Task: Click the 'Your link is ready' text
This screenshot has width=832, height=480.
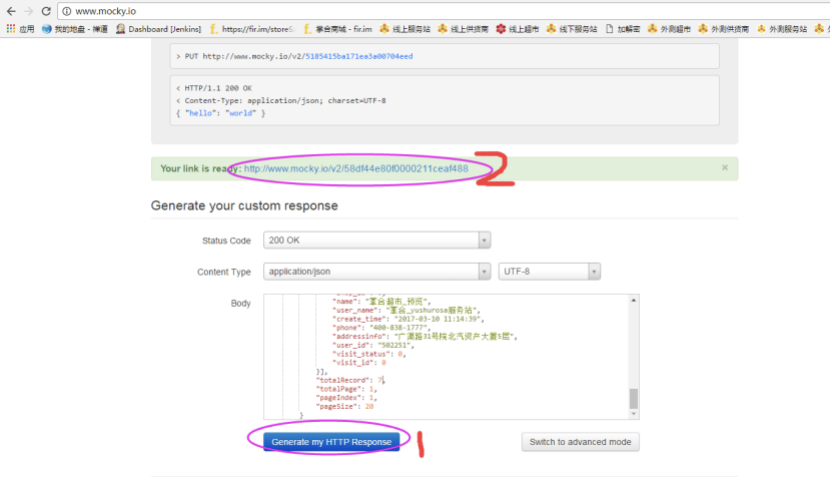Action: pos(201,169)
